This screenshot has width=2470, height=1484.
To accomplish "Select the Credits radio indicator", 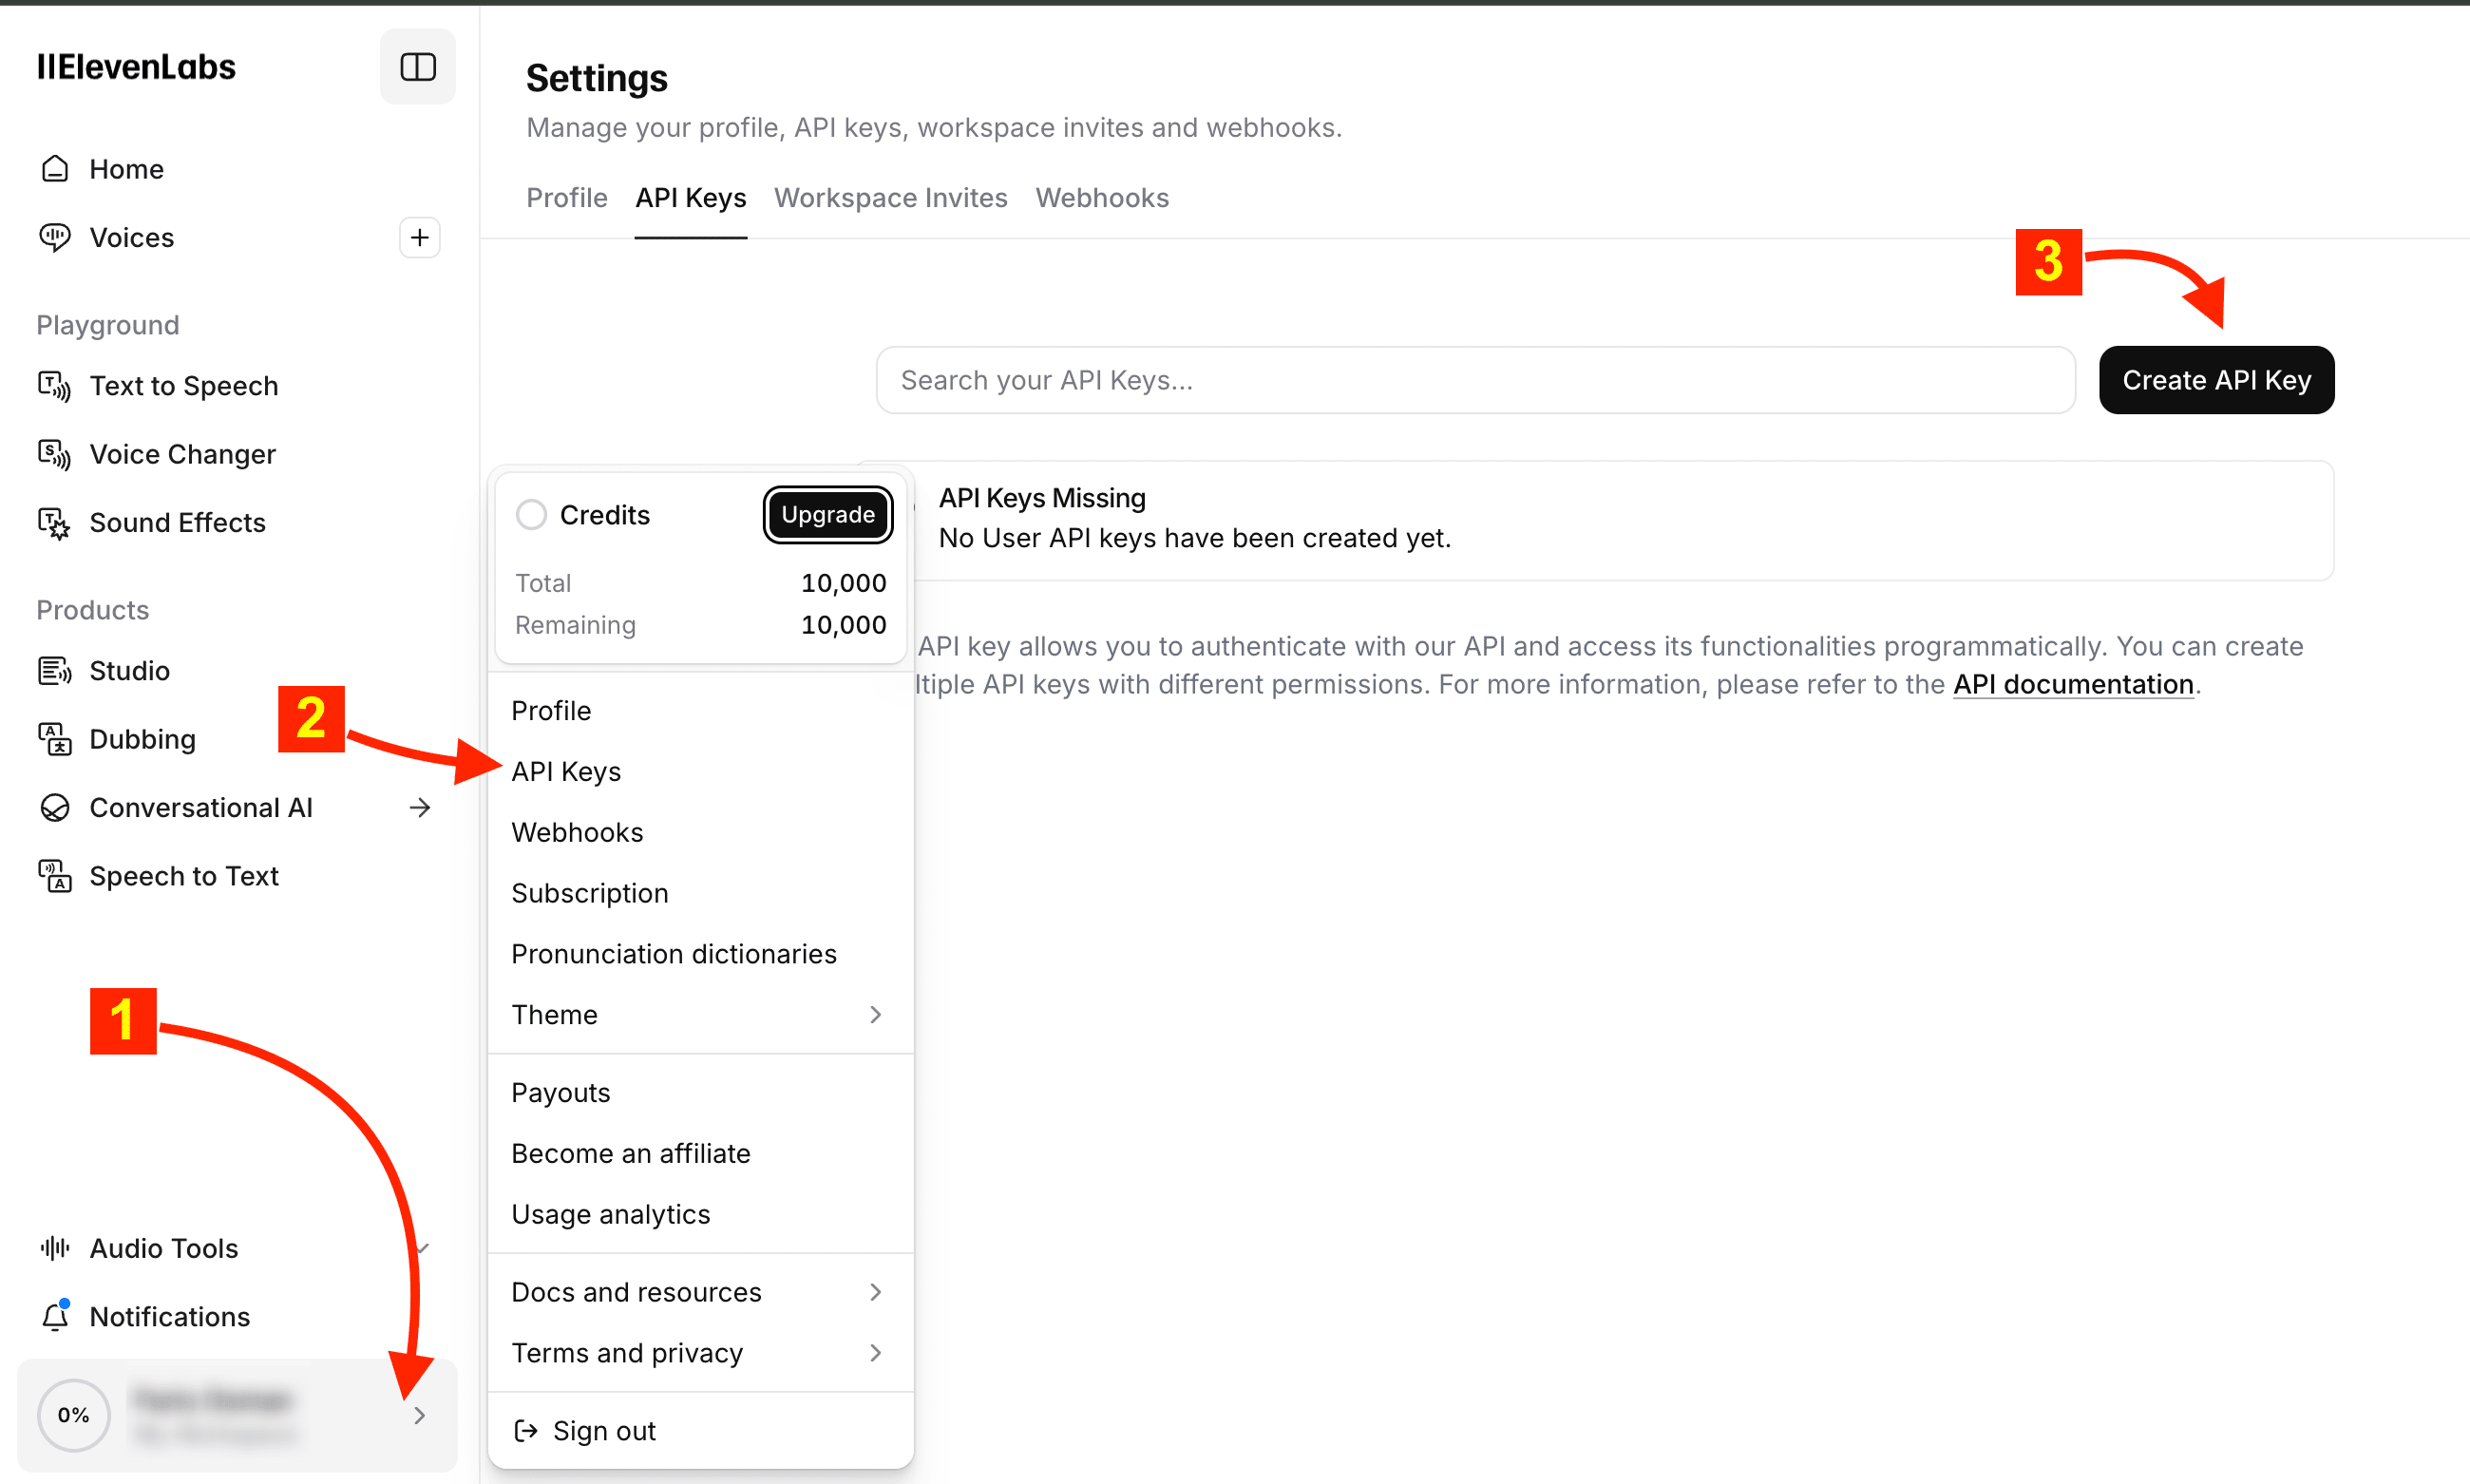I will point(531,514).
